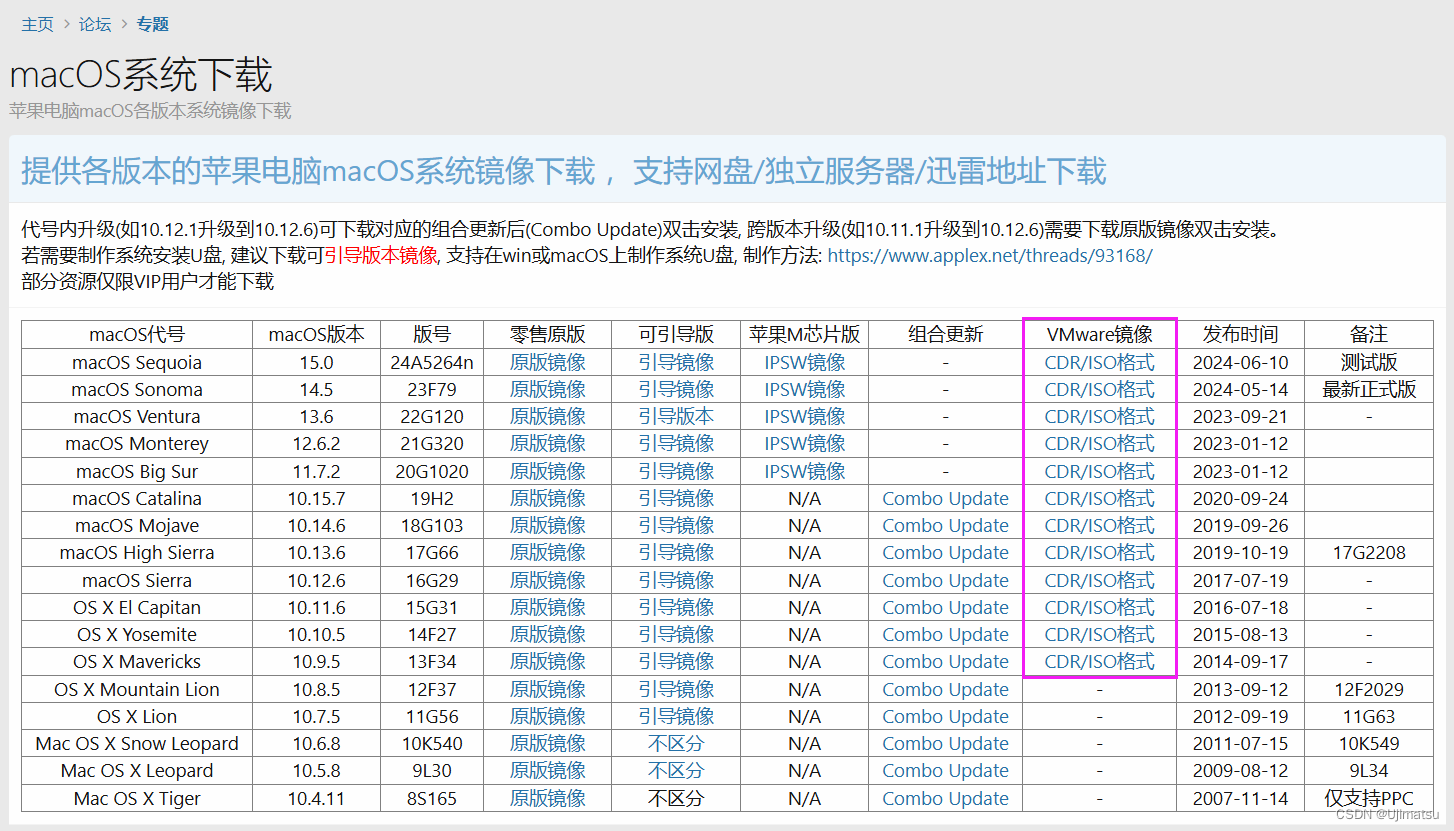Download 原版镜像 for OS X Mountain Lion

[x=547, y=689]
